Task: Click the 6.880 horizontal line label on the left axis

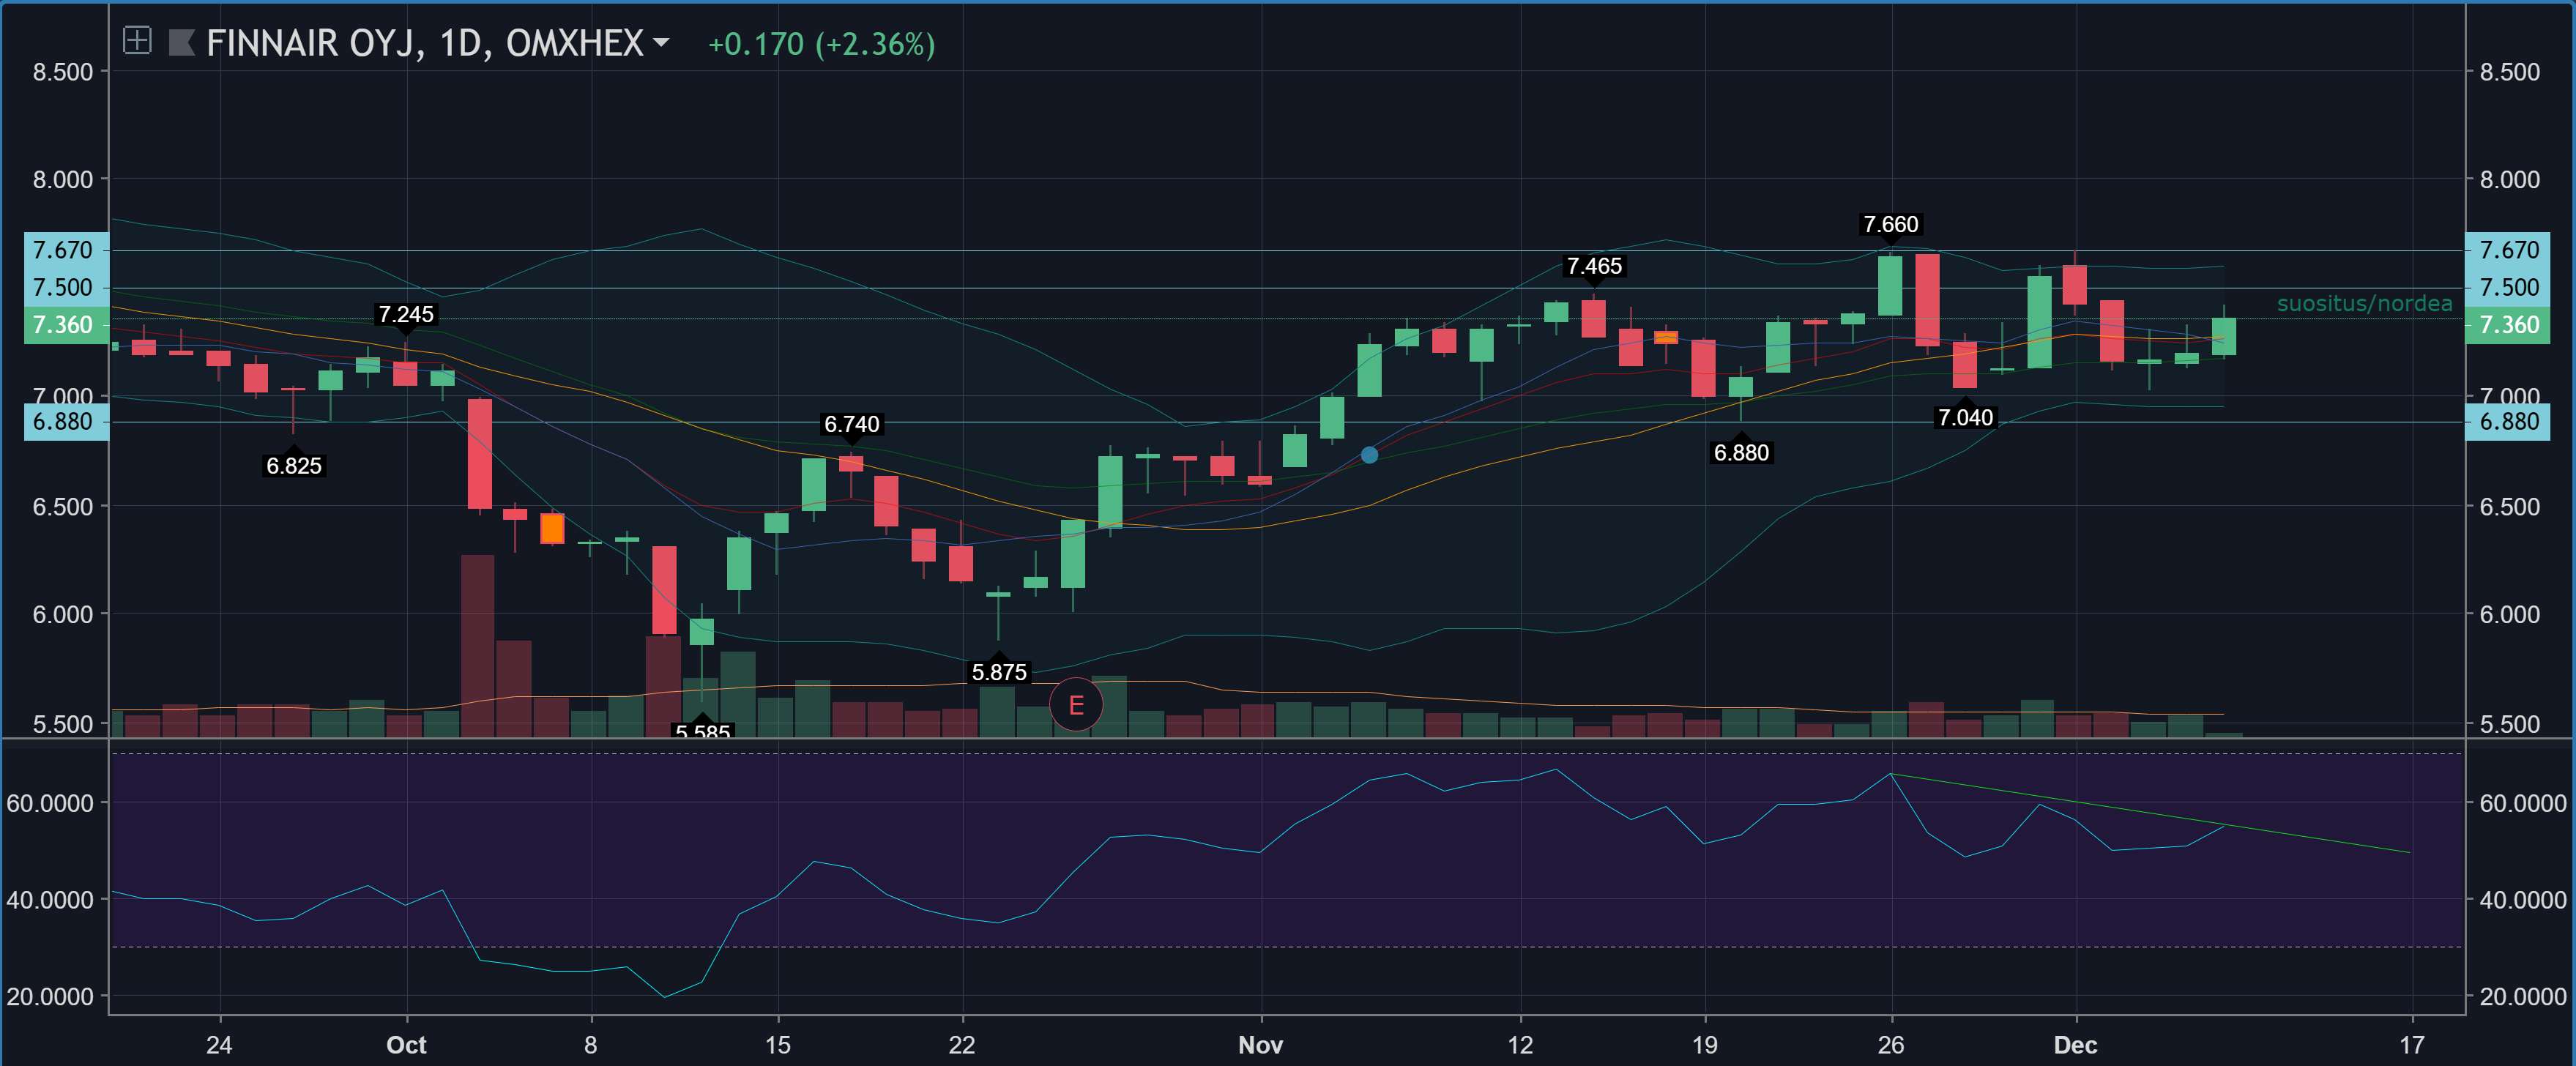Action: (63, 422)
